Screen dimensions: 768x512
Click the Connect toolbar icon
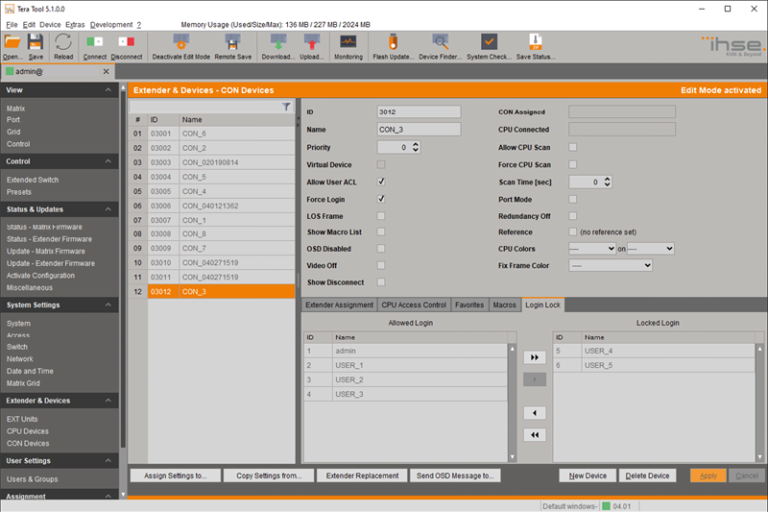[x=95, y=42]
